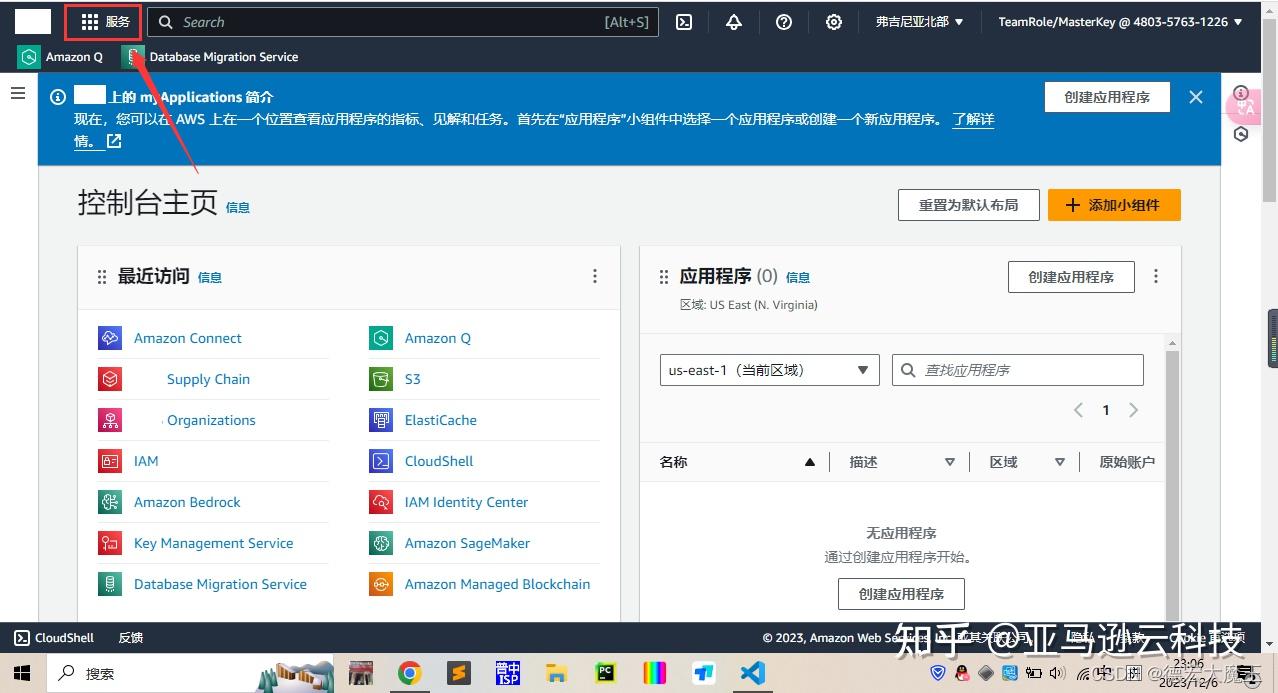Image resolution: width=1278 pixels, height=693 pixels.
Task: Open Google Chrome from the taskbar
Action: (x=409, y=673)
